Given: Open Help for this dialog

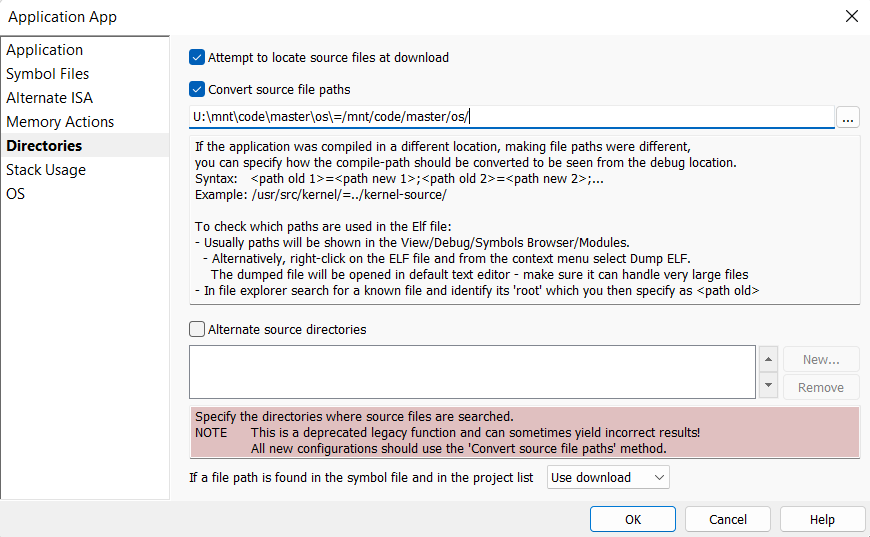Looking at the screenshot, I should coord(822,519).
